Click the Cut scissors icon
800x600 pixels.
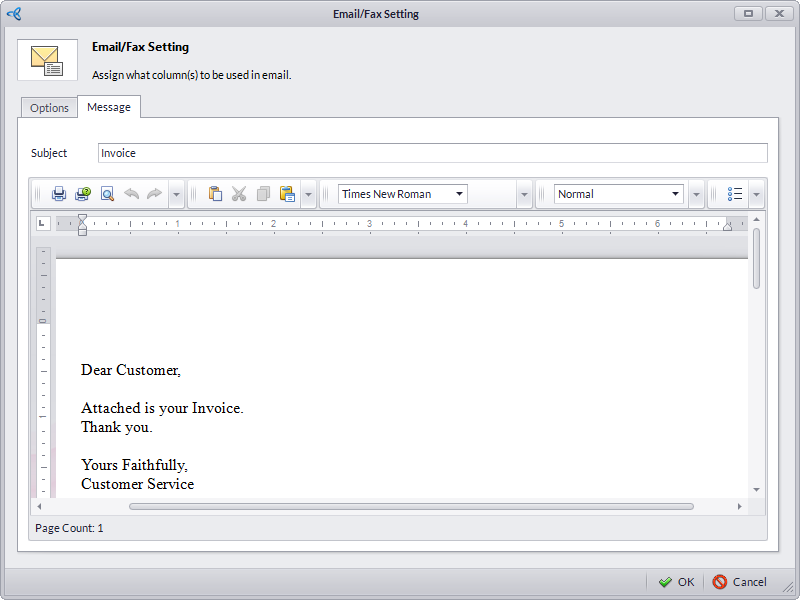[239, 194]
